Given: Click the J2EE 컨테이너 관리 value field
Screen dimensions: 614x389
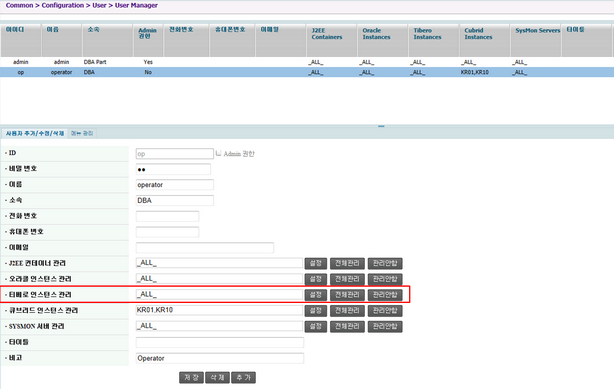Looking at the screenshot, I should point(219,263).
